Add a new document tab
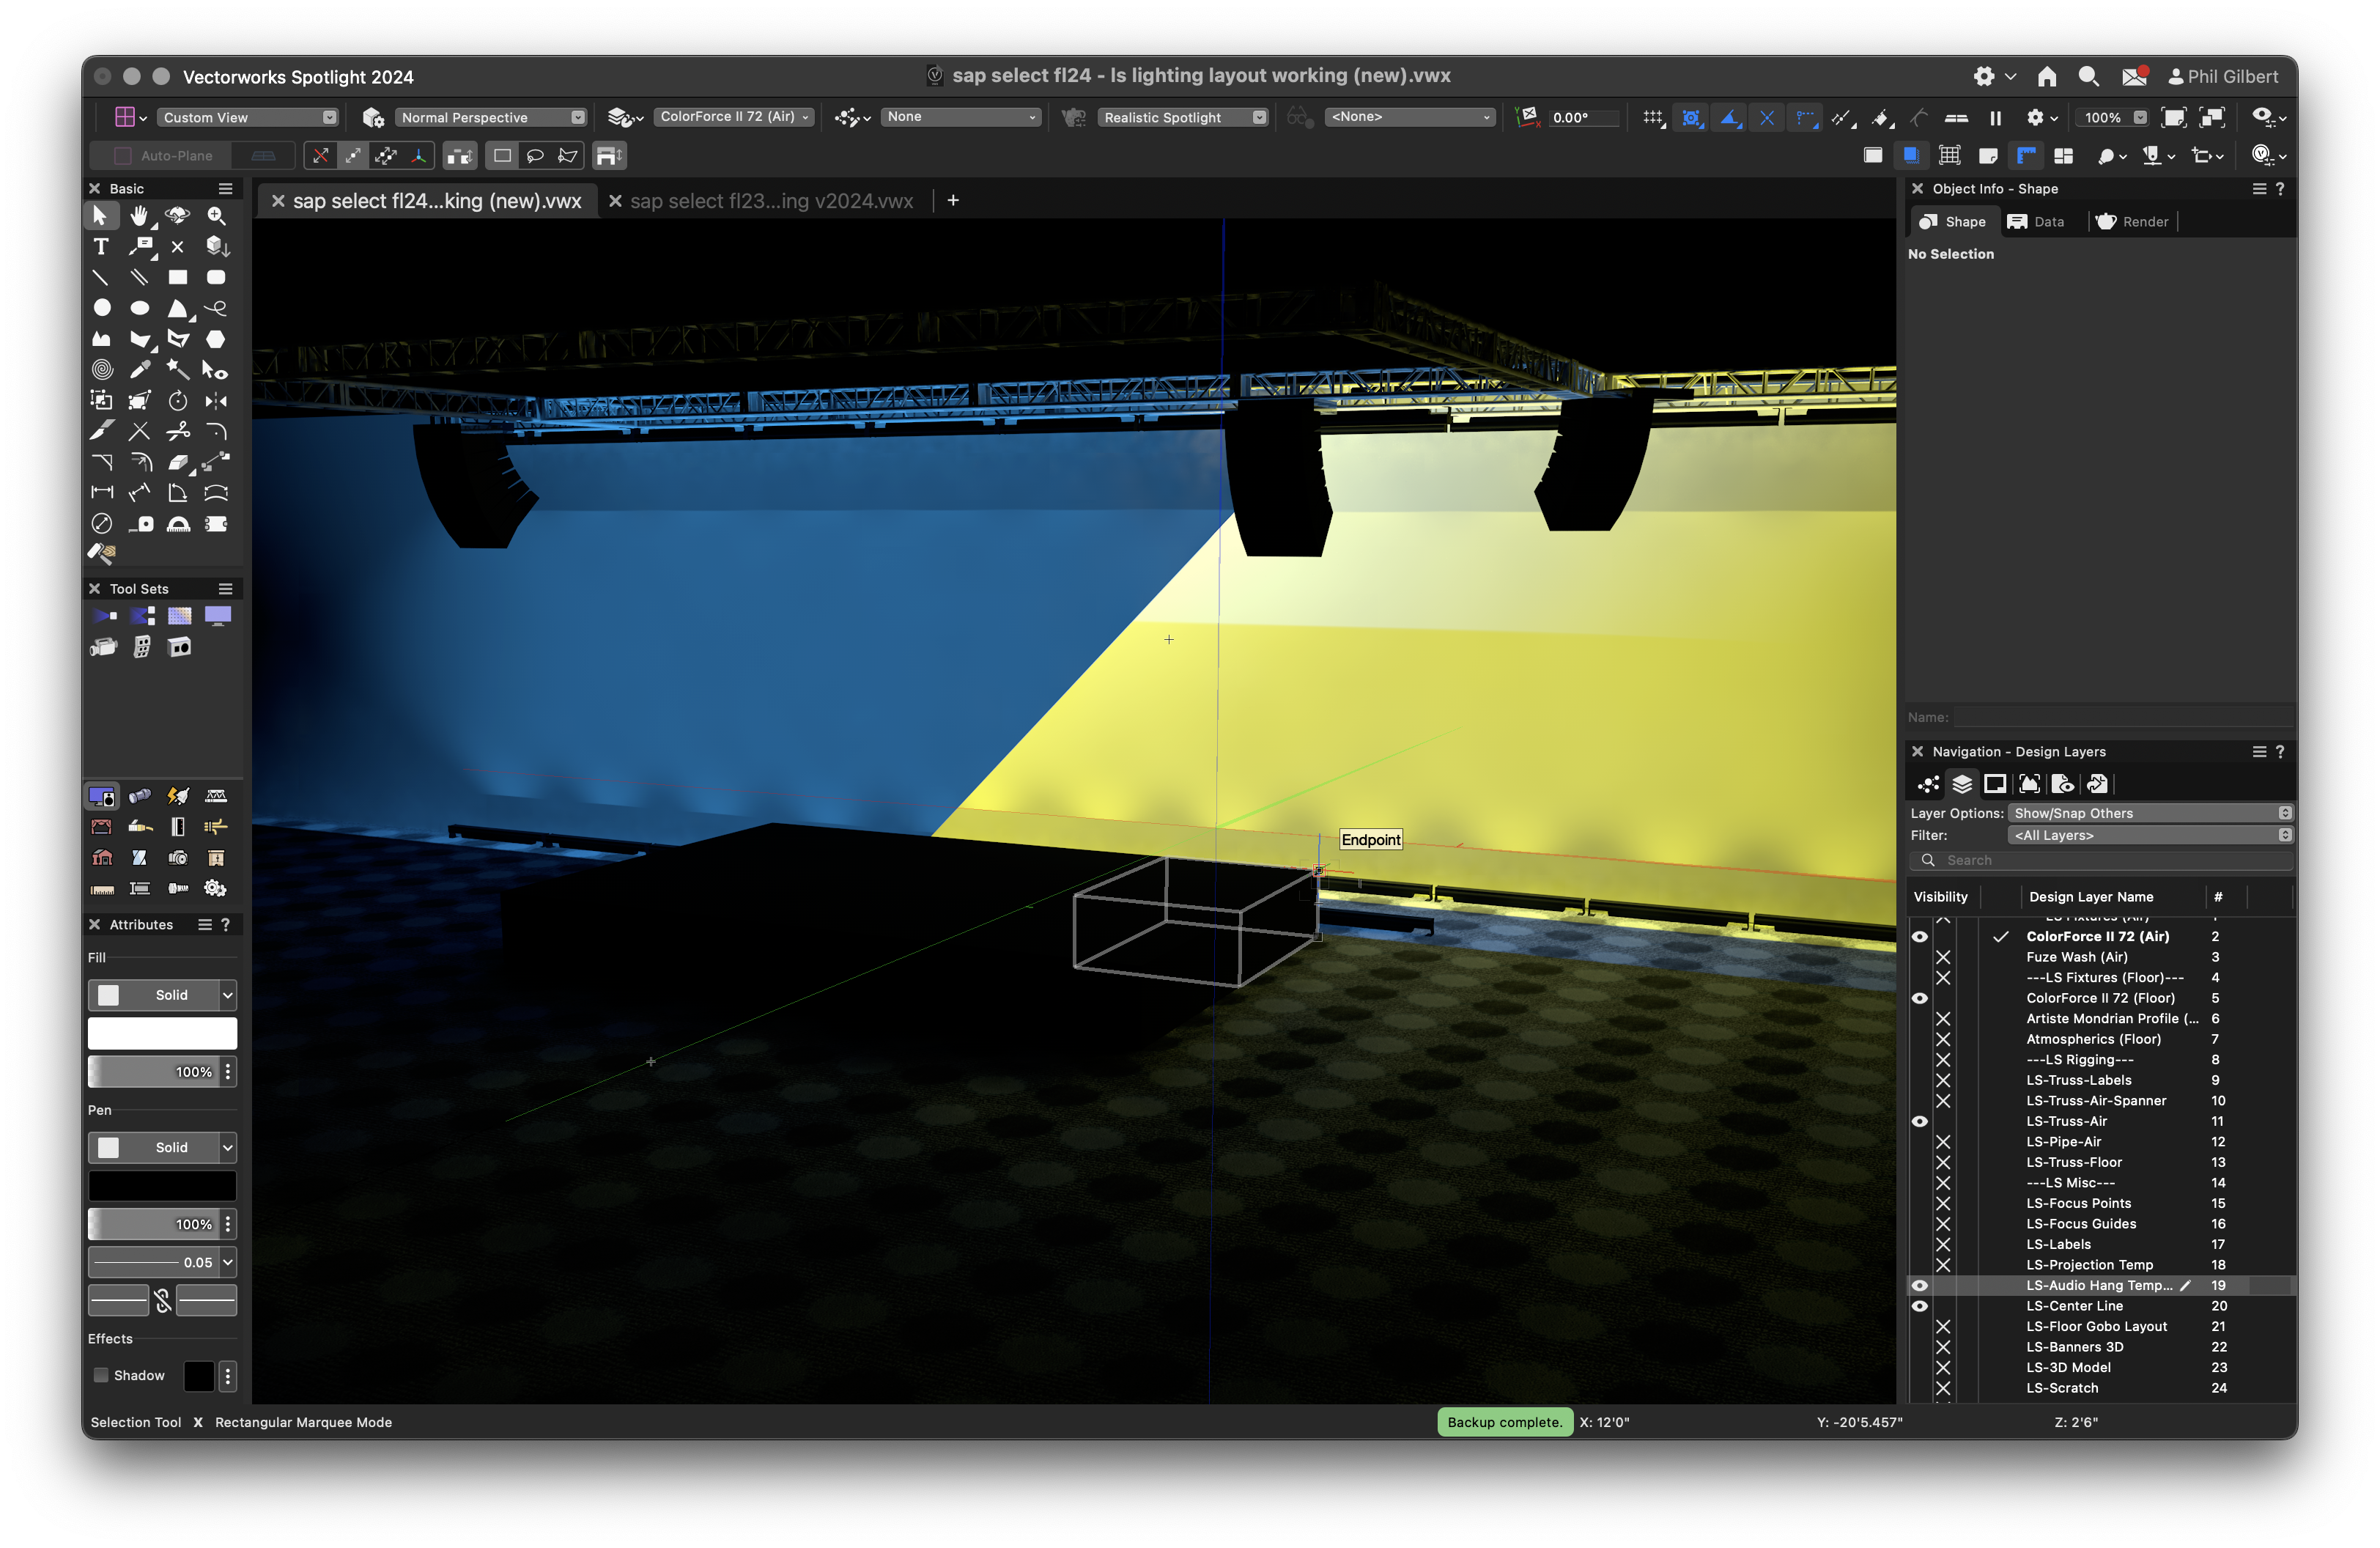Image resolution: width=2380 pixels, height=1548 pixels. (x=953, y=201)
